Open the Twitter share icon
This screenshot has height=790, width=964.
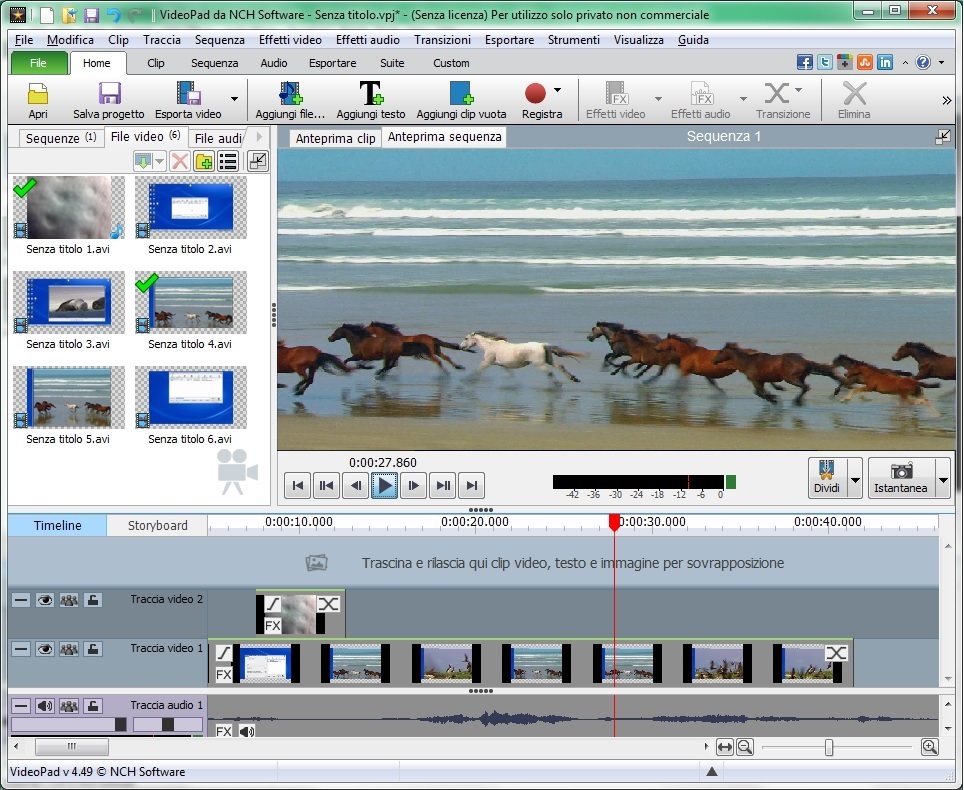point(824,62)
